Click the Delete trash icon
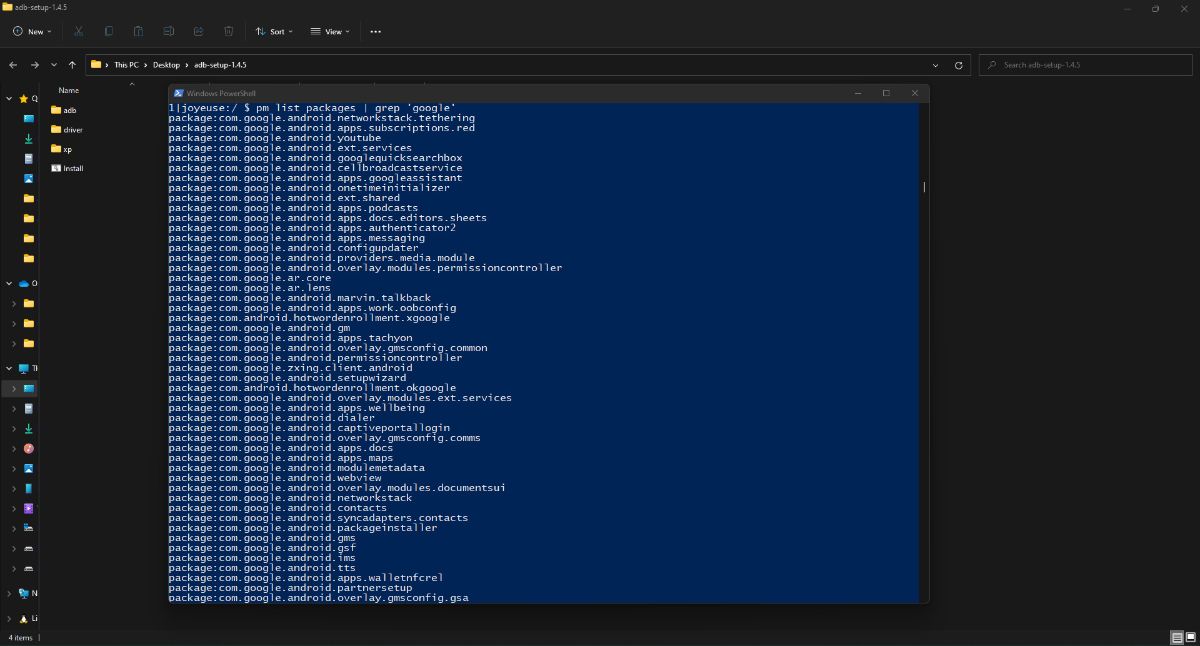This screenshot has width=1200, height=646. [228, 31]
